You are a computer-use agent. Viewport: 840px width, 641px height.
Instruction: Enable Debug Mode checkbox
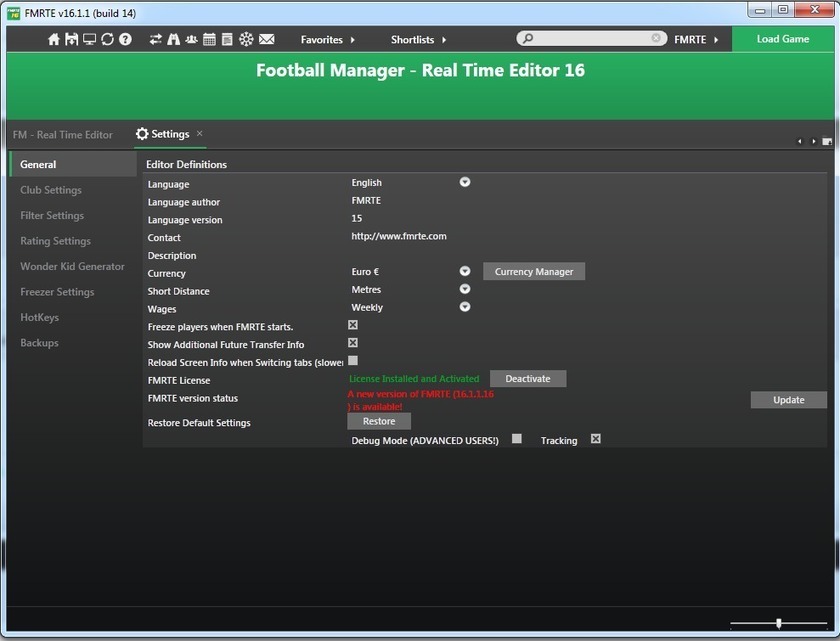click(x=516, y=439)
